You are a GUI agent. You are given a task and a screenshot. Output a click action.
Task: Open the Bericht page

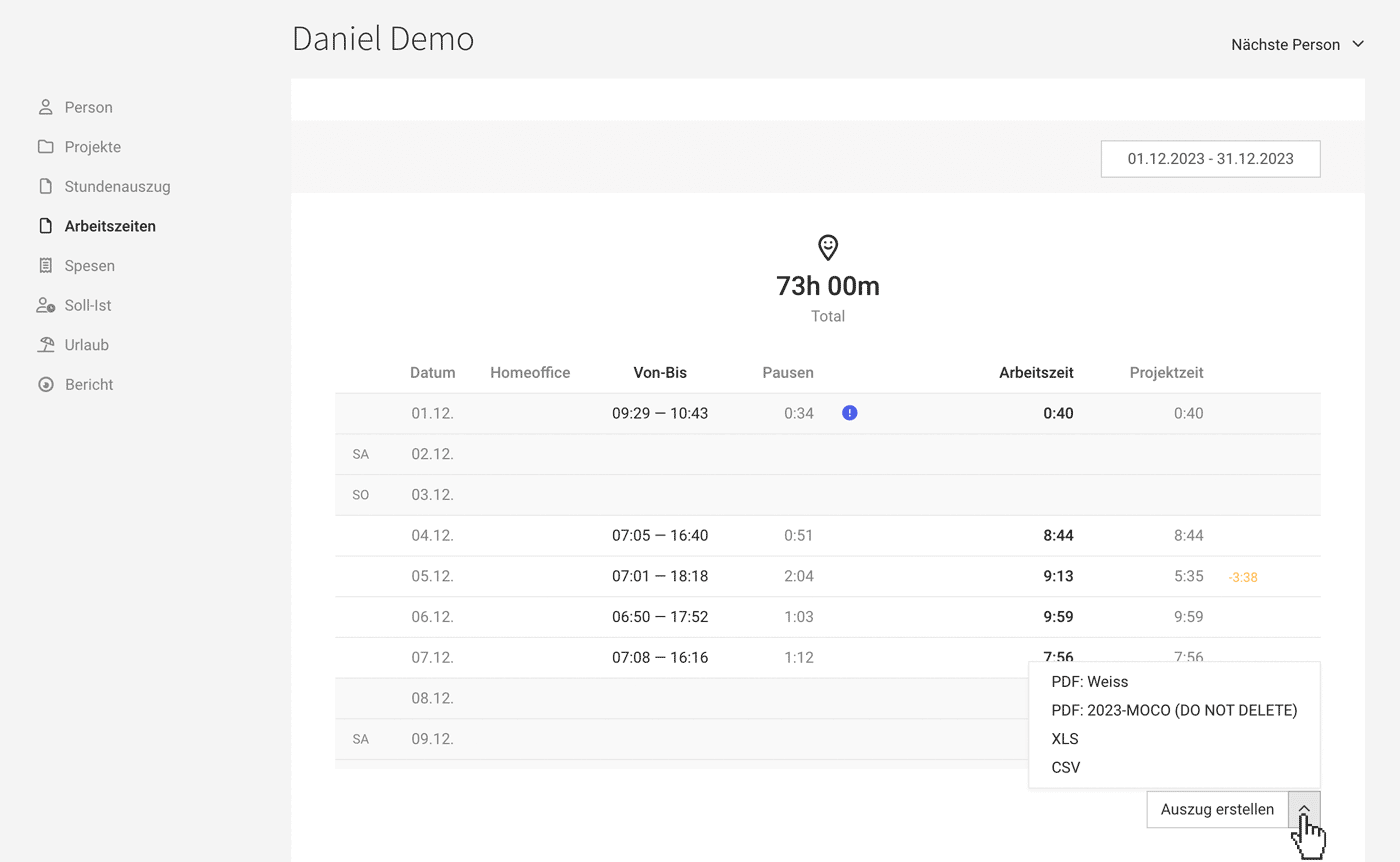click(89, 384)
